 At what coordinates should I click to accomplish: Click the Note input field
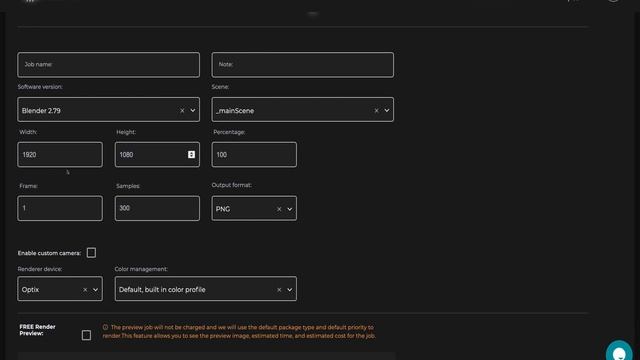click(302, 64)
